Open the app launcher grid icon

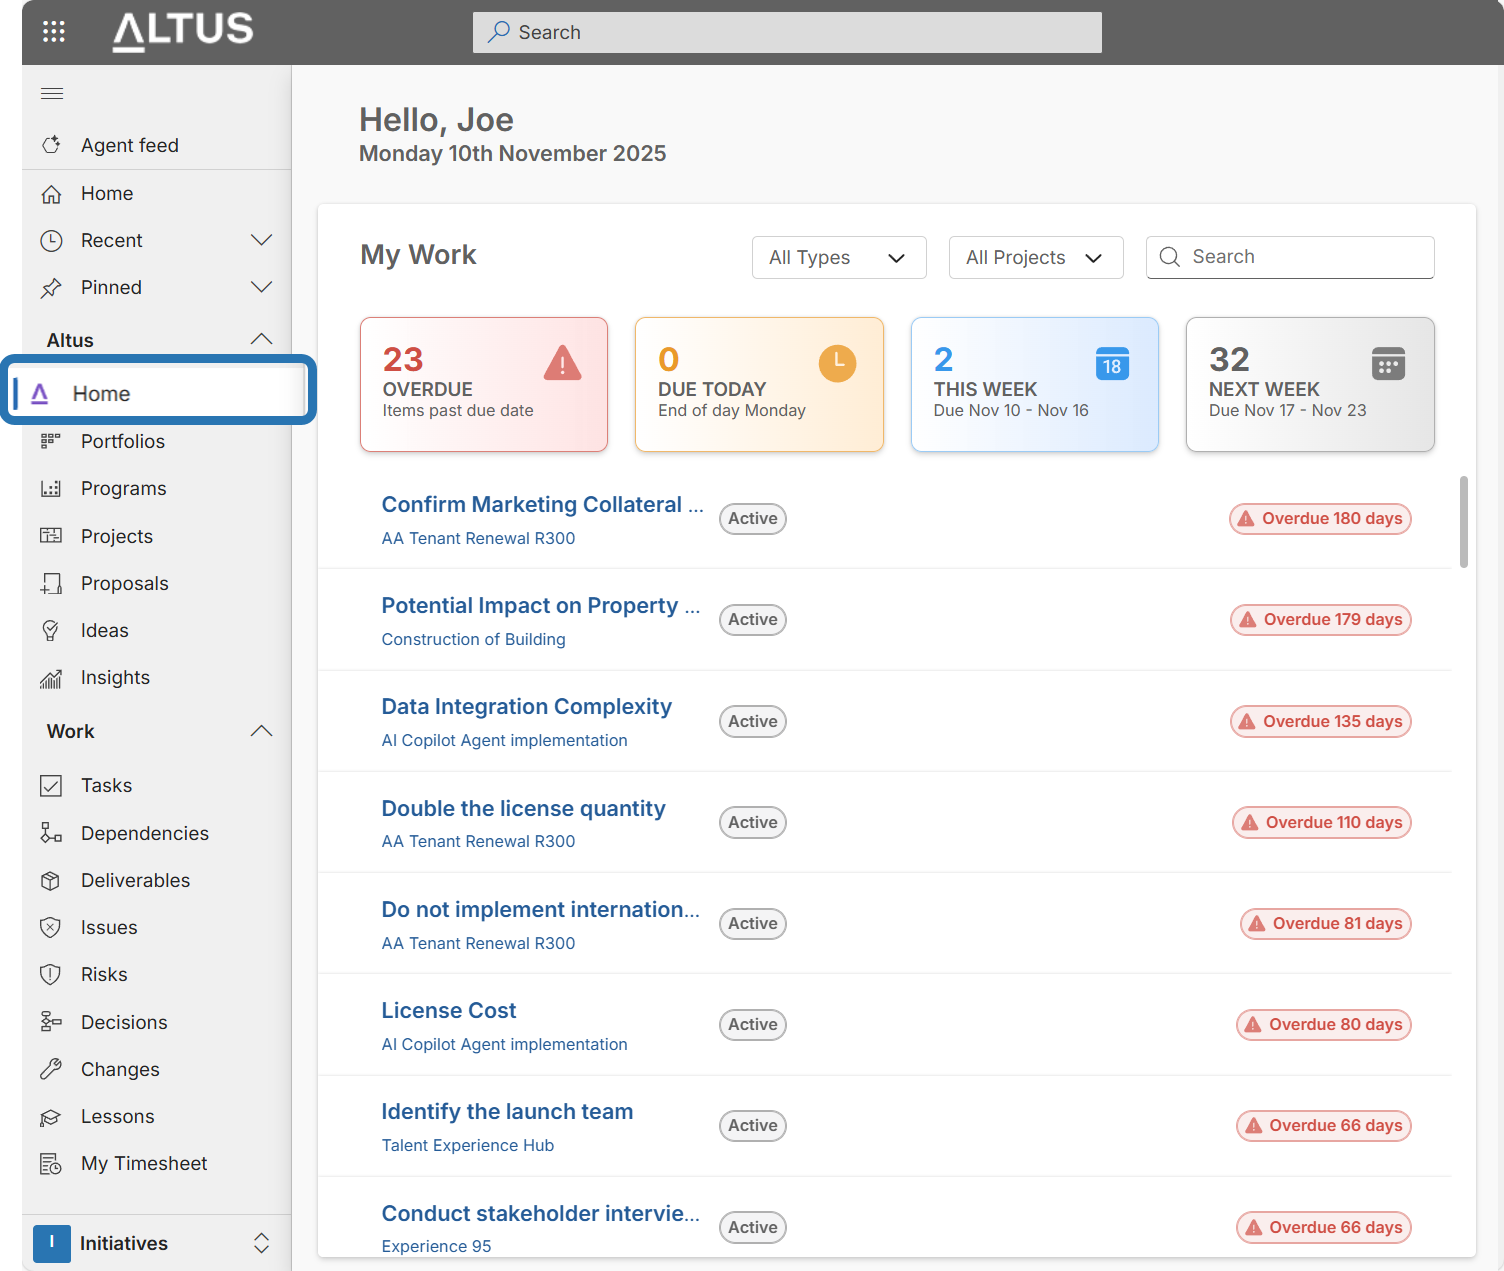point(54,32)
